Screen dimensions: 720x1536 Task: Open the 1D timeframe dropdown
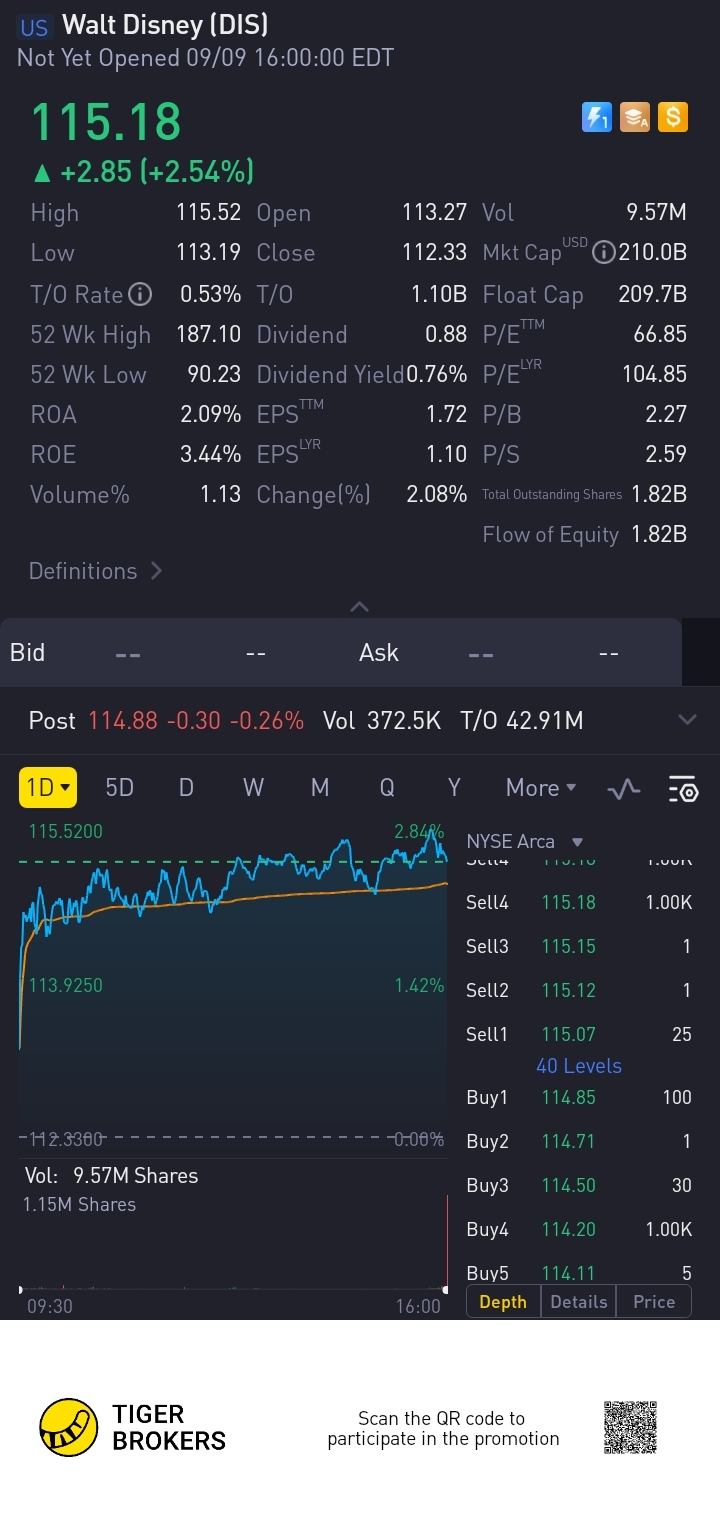point(48,788)
